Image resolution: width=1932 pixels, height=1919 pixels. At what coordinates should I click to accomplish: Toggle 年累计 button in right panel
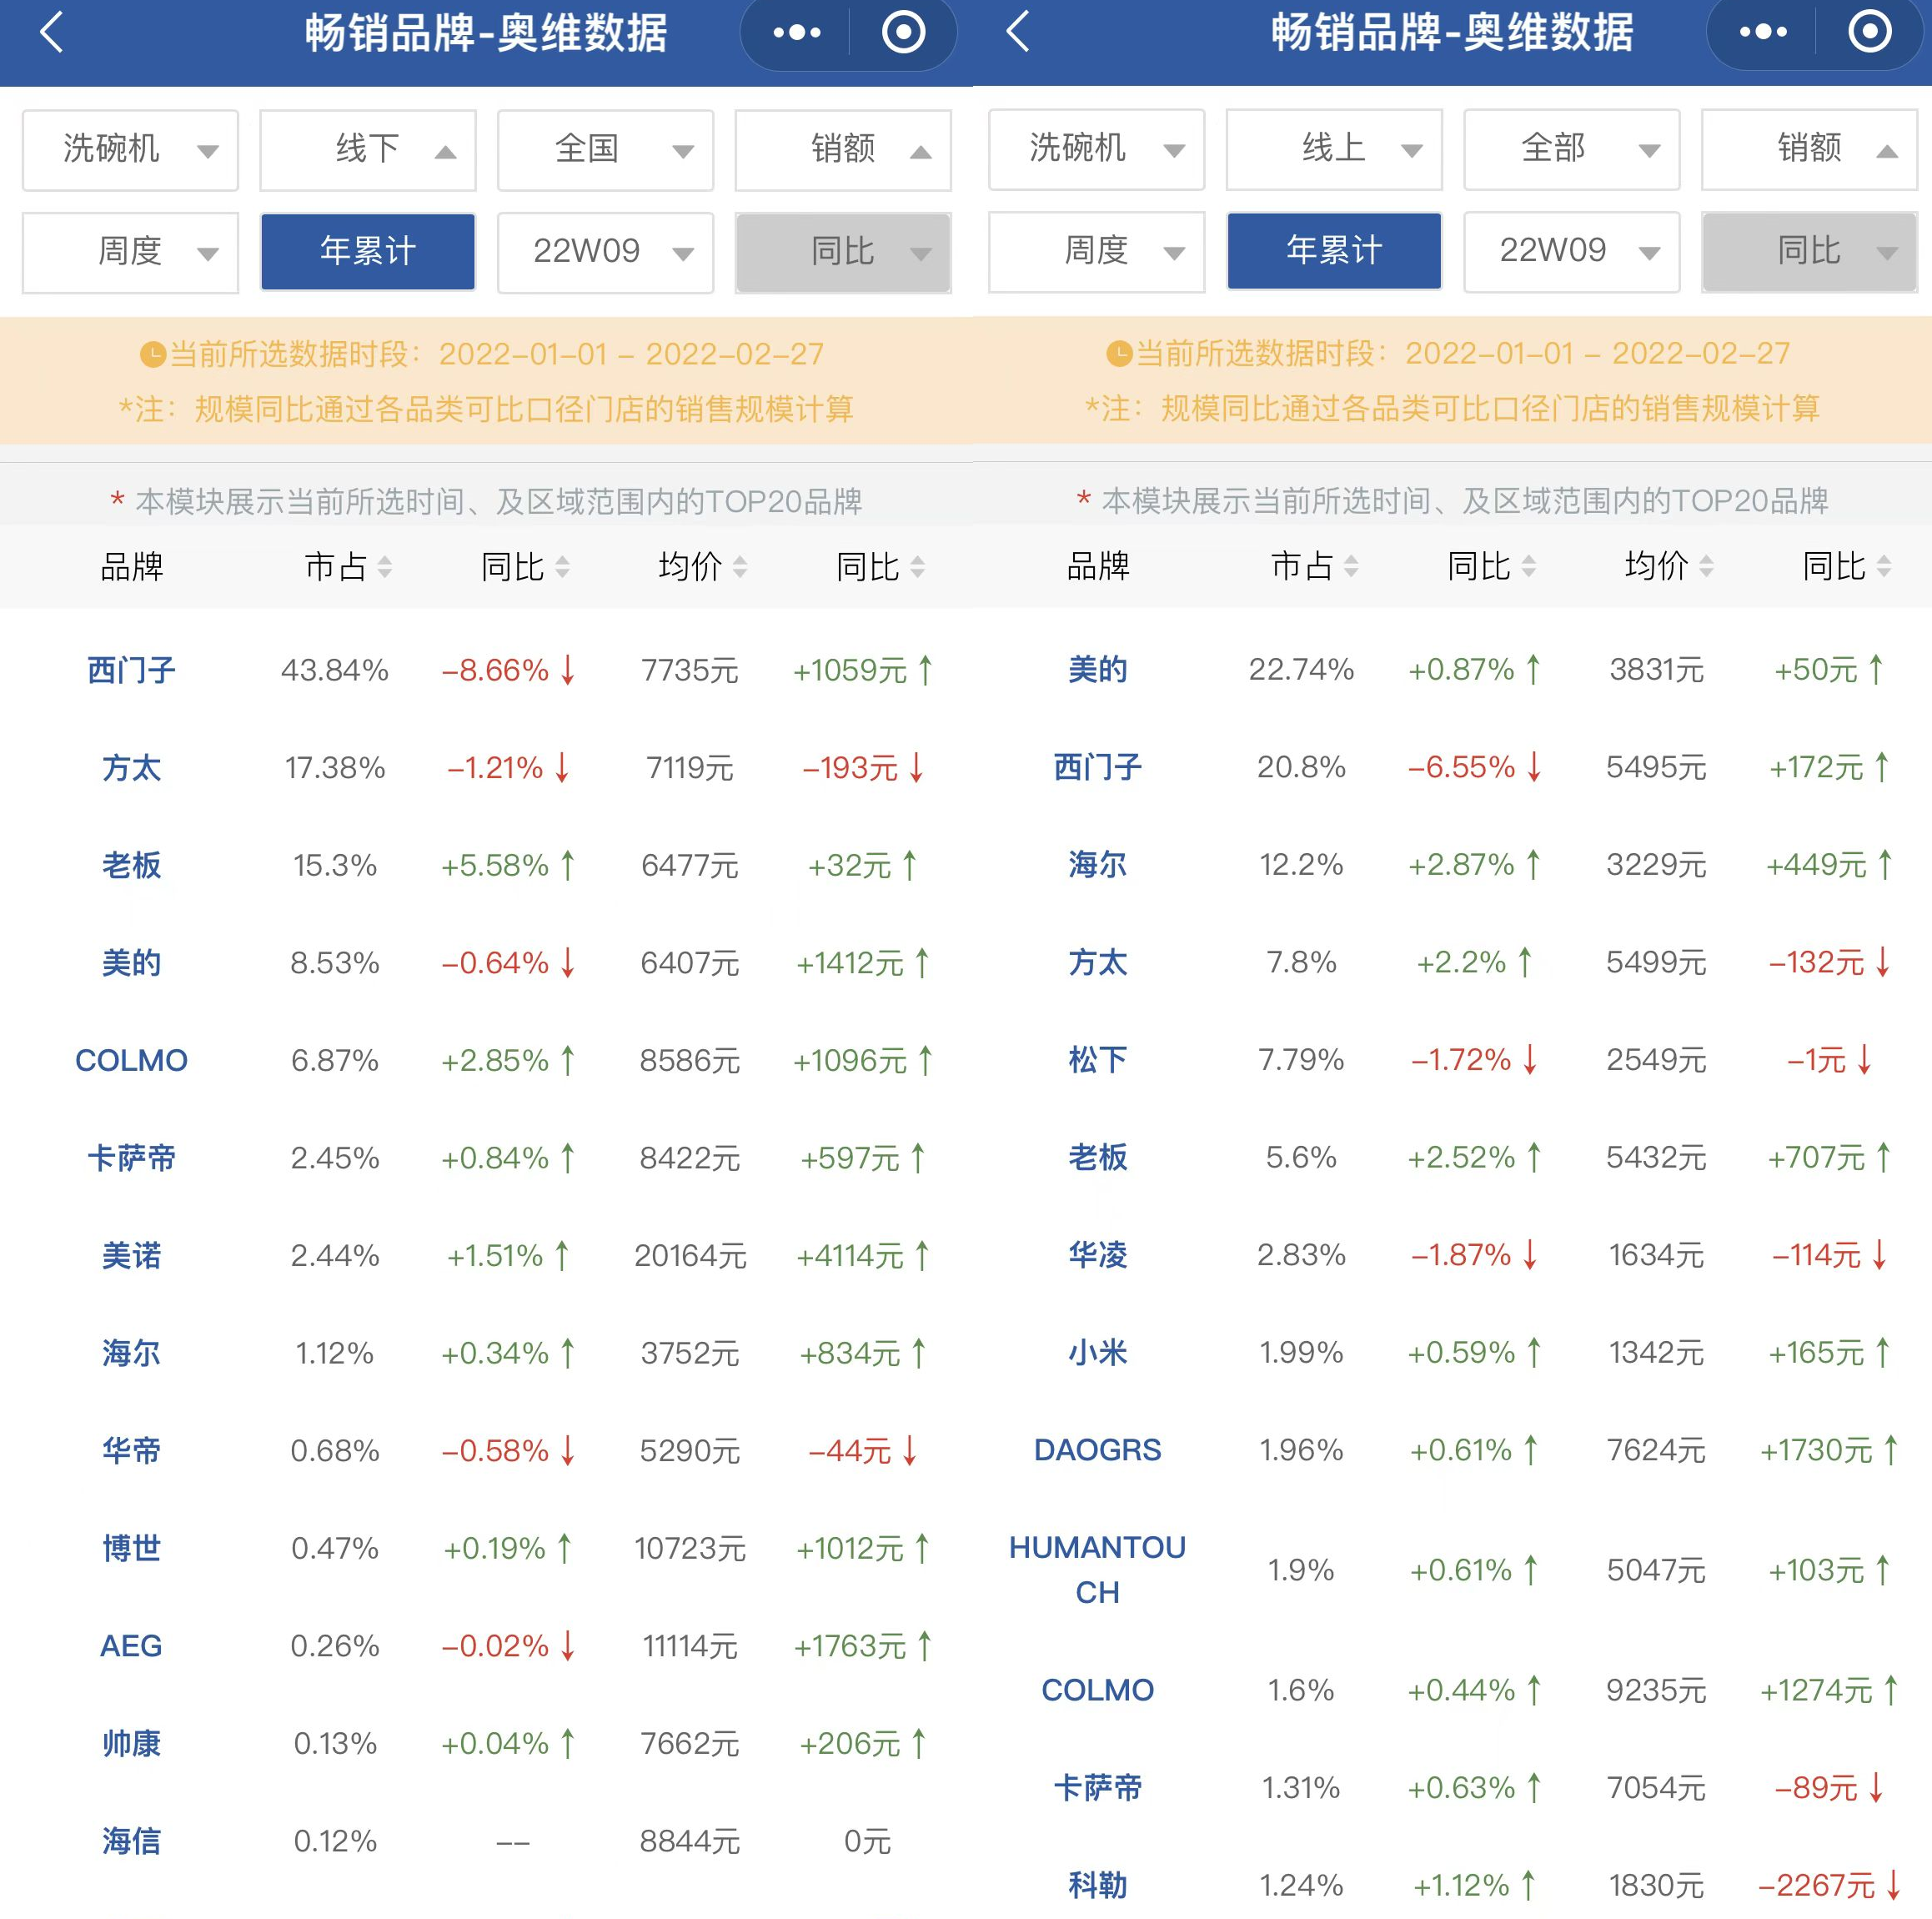[1334, 251]
